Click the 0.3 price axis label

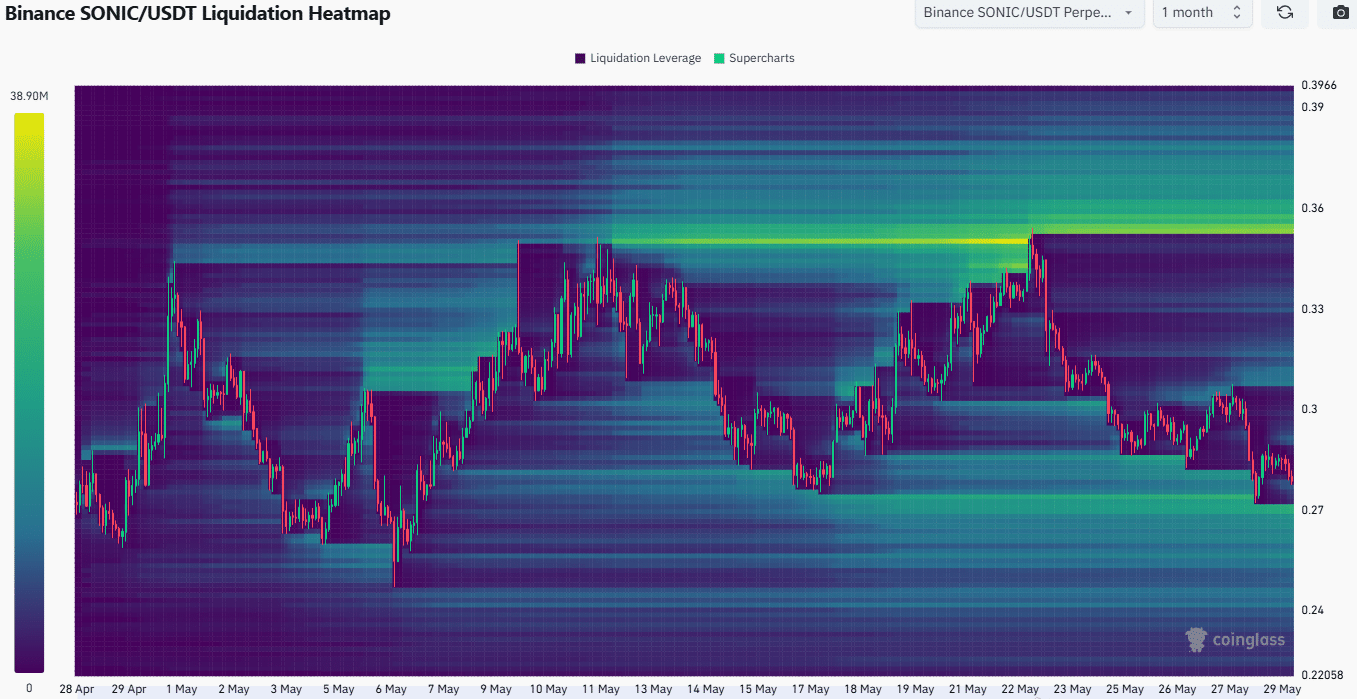pos(1309,409)
